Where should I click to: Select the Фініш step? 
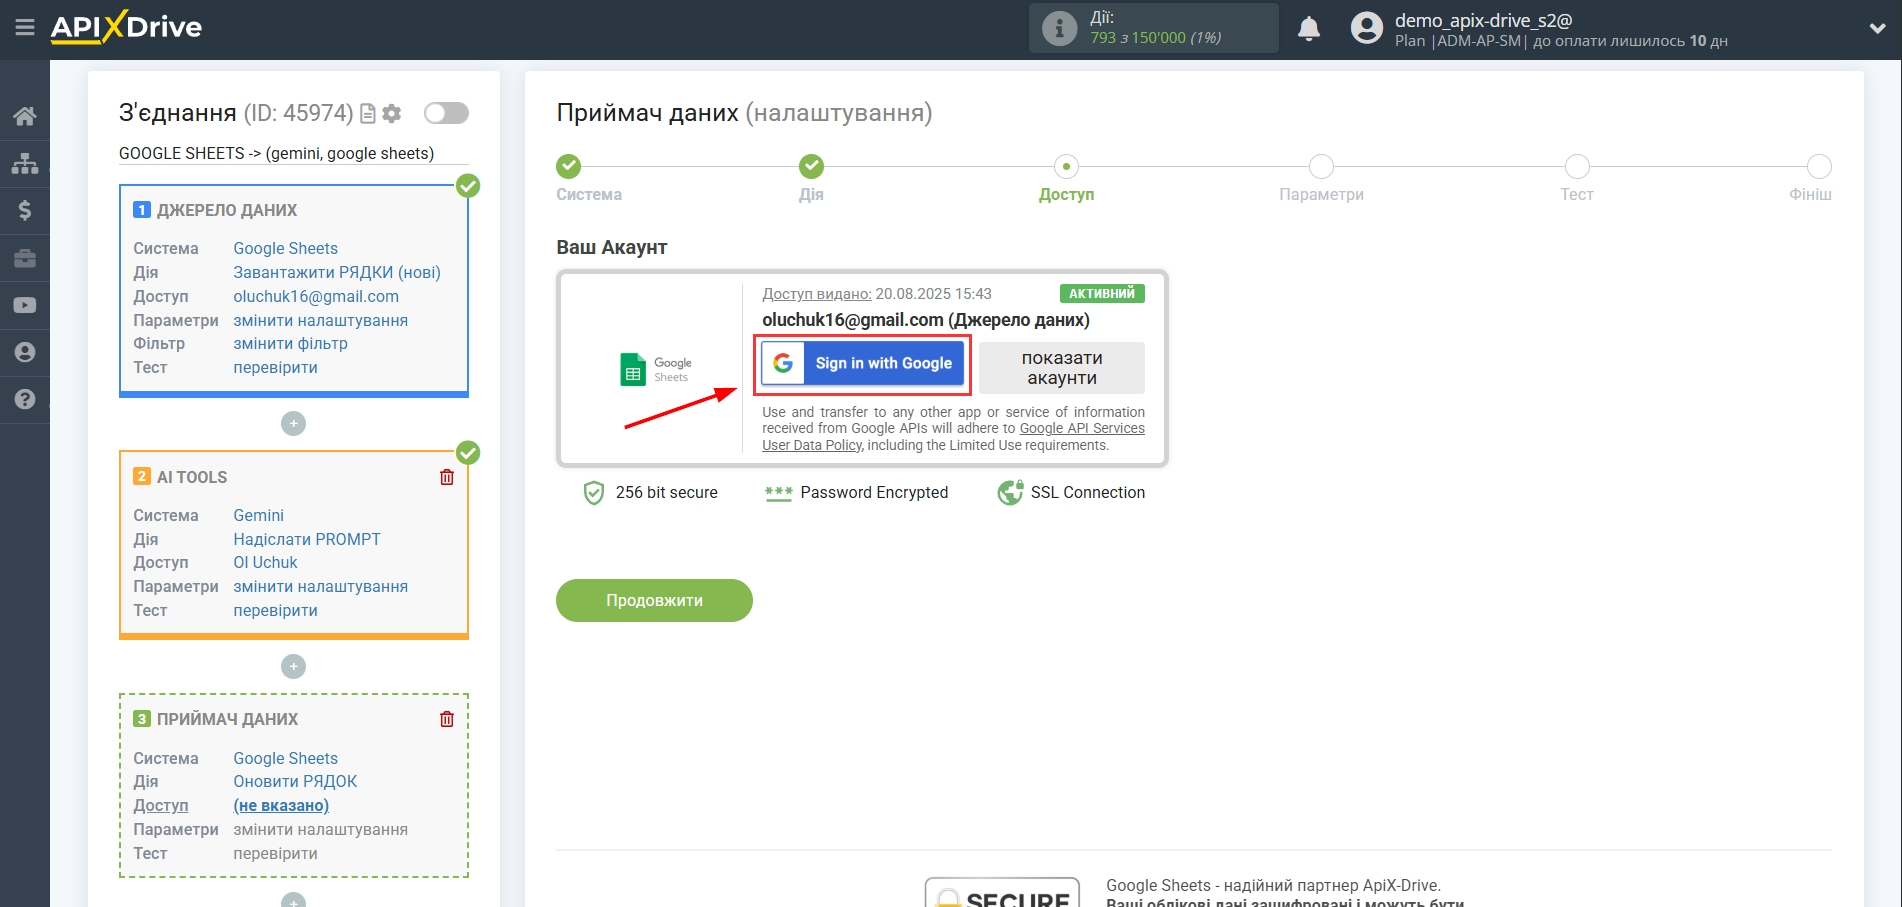pos(1819,166)
